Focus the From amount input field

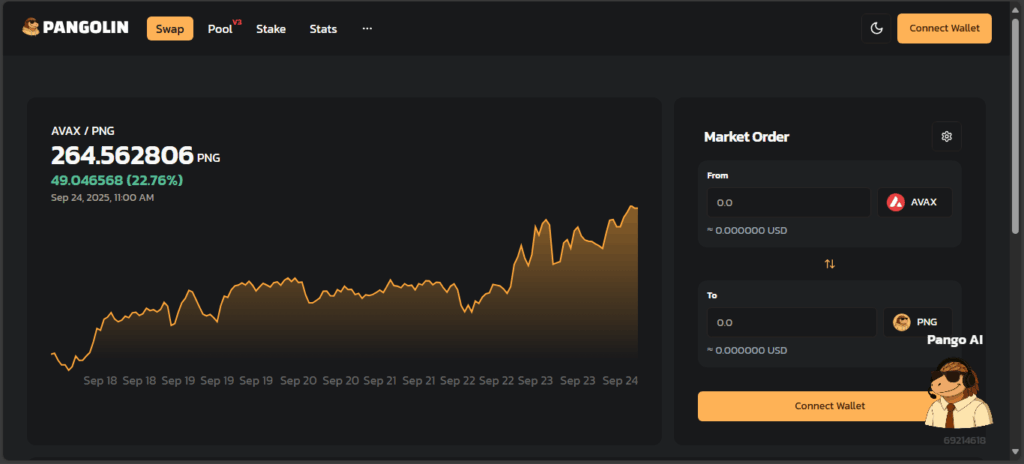(x=788, y=202)
